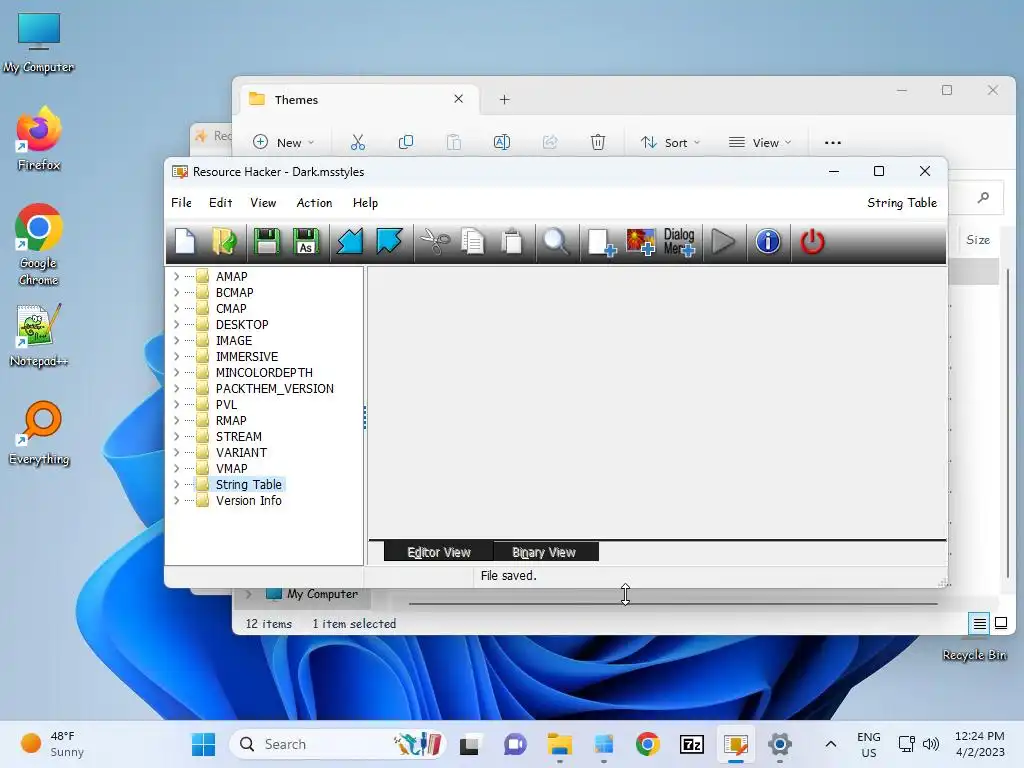Open Find with the magnifier icon
The height and width of the screenshot is (768, 1024).
tap(556, 242)
